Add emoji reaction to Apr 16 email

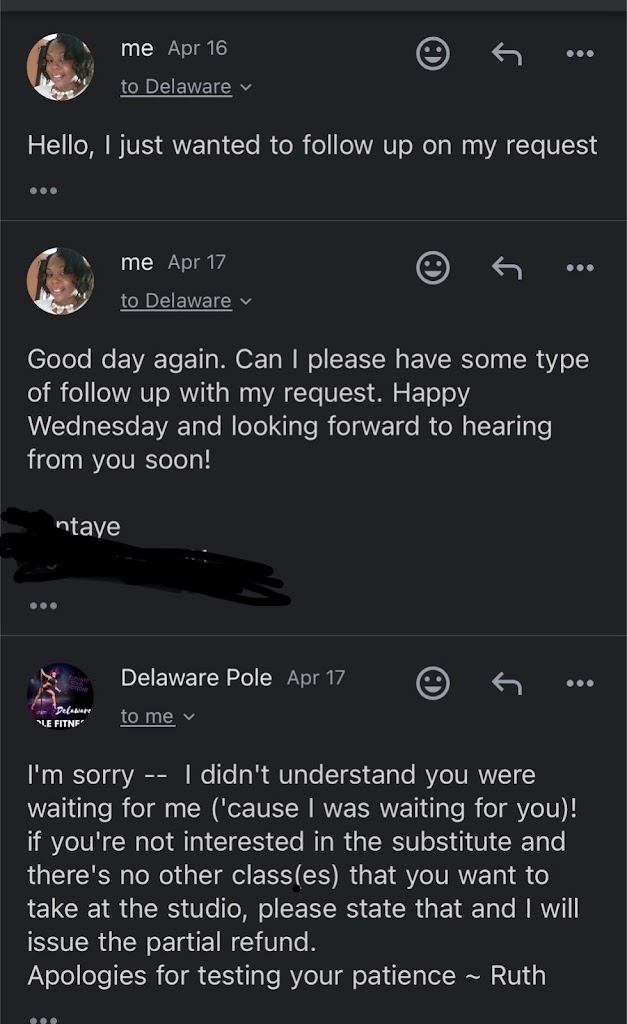tap(432, 54)
